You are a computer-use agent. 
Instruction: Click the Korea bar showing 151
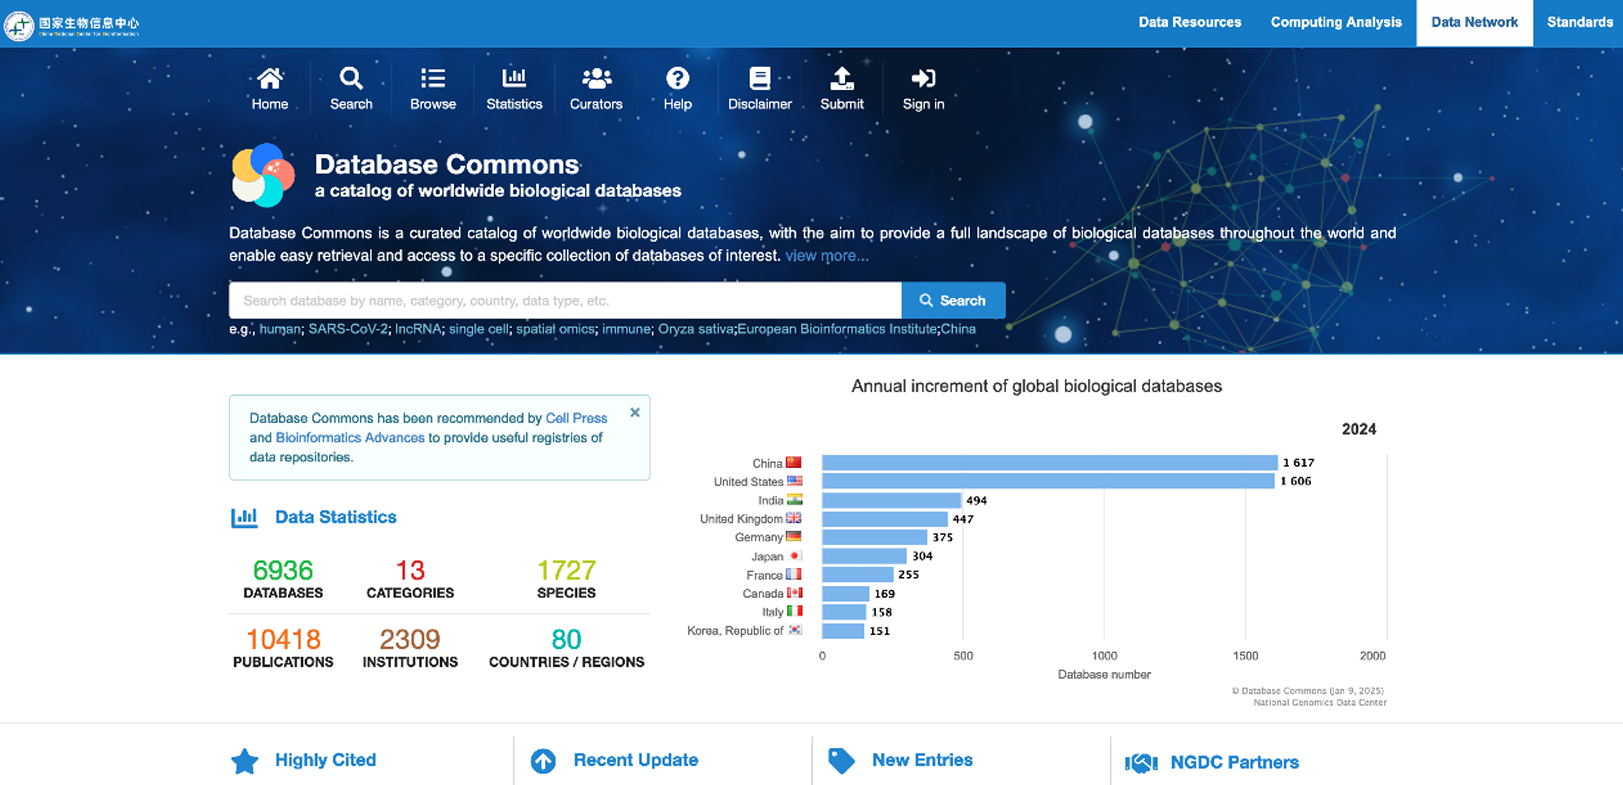(843, 630)
